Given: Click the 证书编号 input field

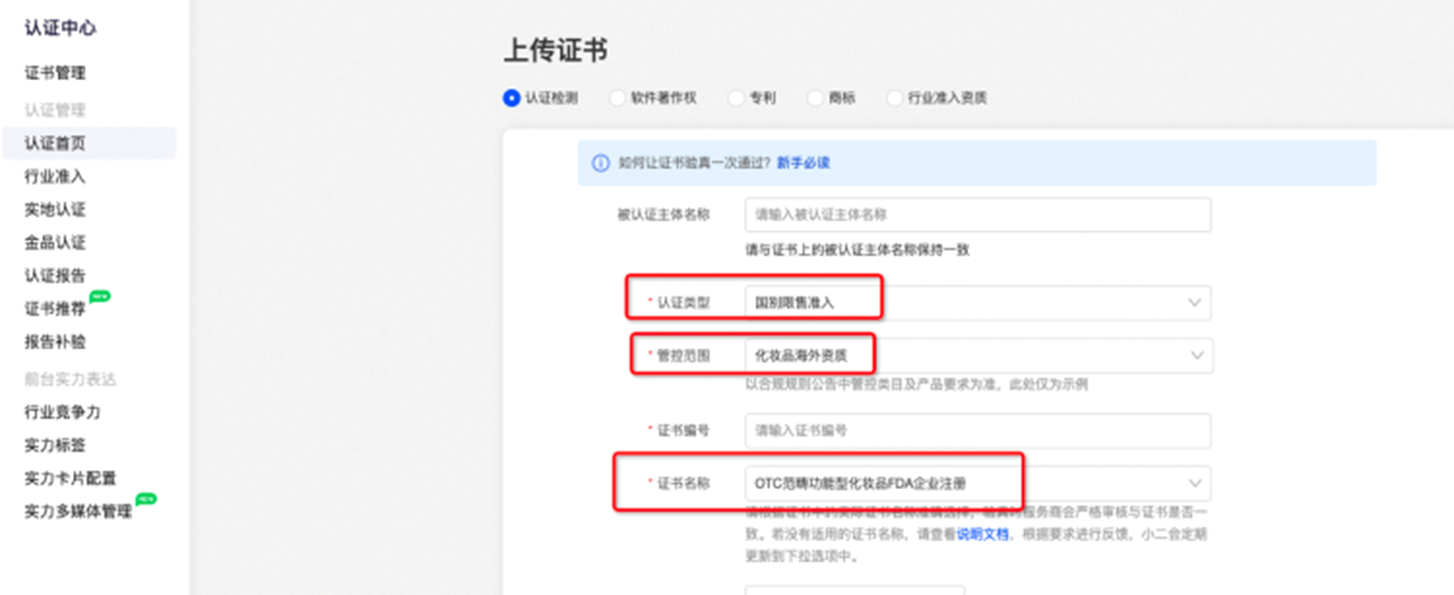Looking at the screenshot, I should pos(978,431).
